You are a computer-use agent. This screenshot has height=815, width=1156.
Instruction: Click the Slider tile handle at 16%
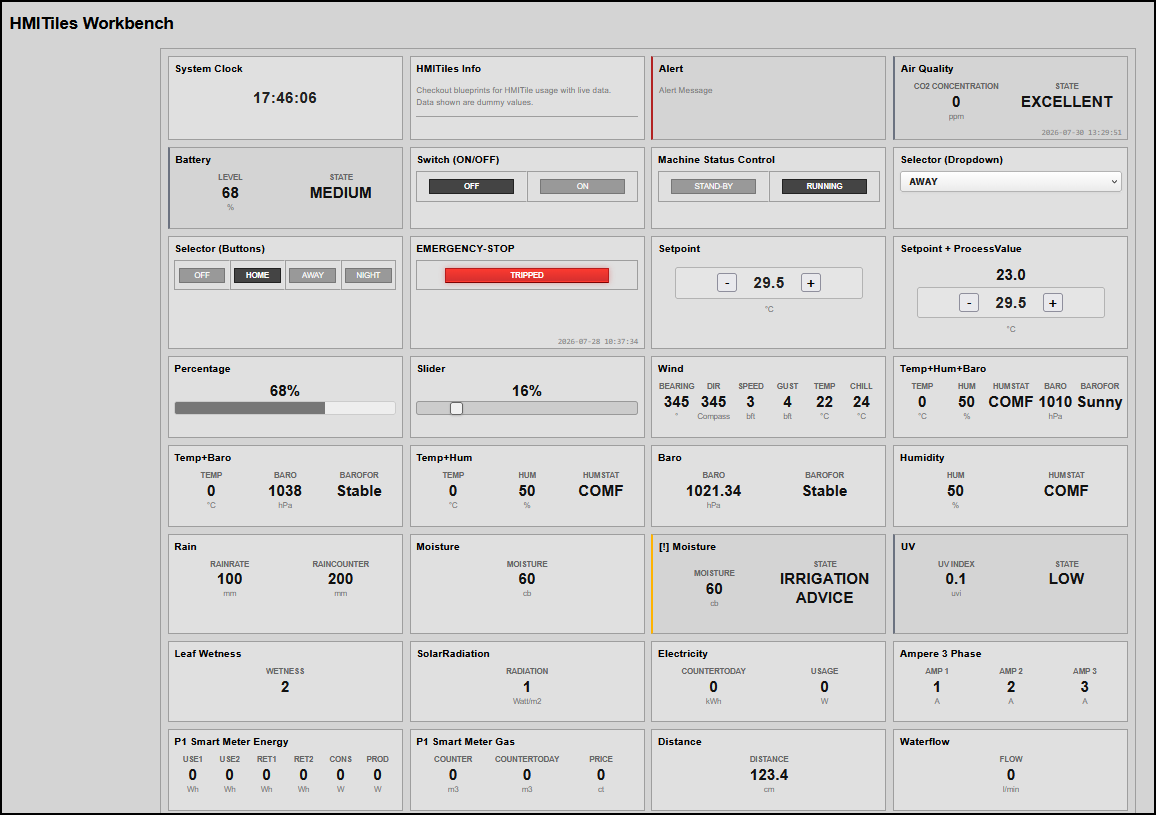tap(456, 408)
